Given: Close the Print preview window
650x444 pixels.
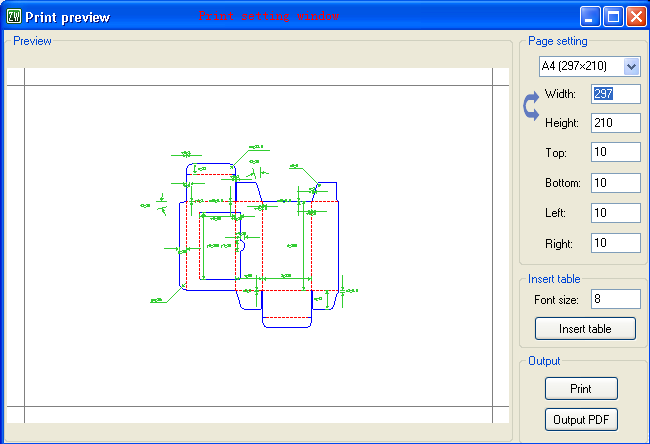Looking at the screenshot, I should [636, 17].
